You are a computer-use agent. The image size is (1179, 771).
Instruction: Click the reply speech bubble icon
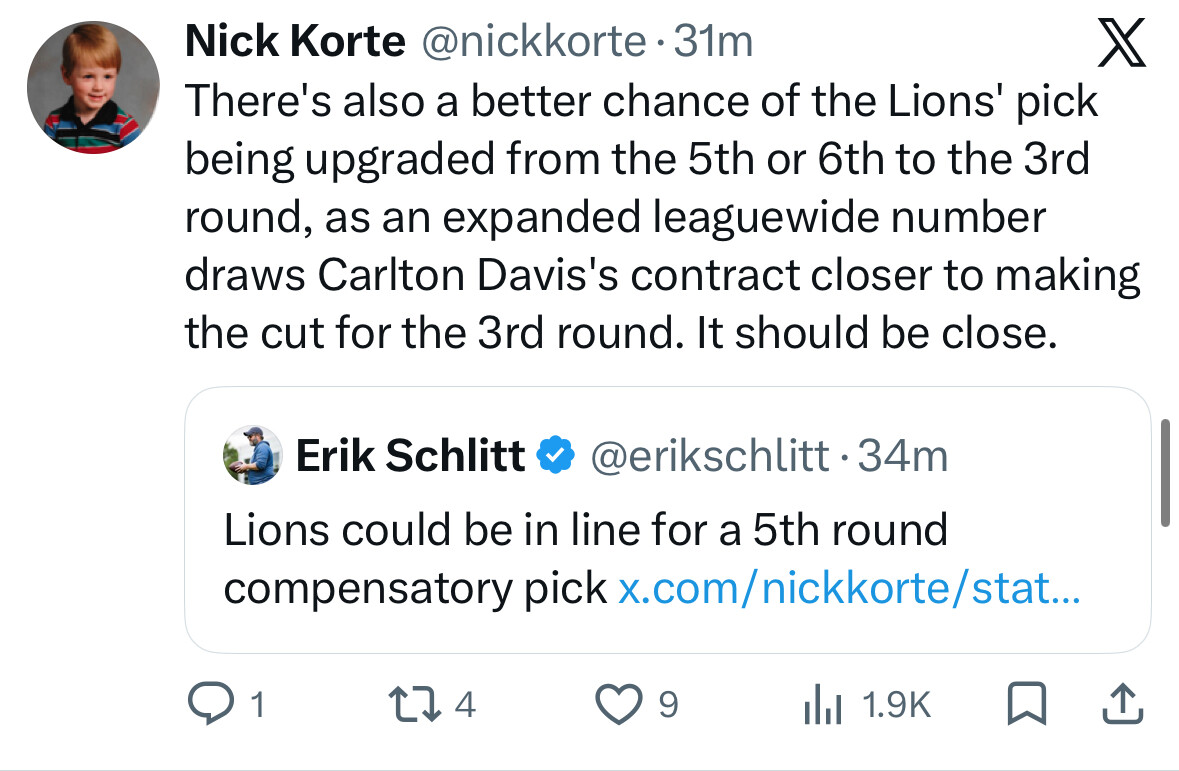(208, 705)
